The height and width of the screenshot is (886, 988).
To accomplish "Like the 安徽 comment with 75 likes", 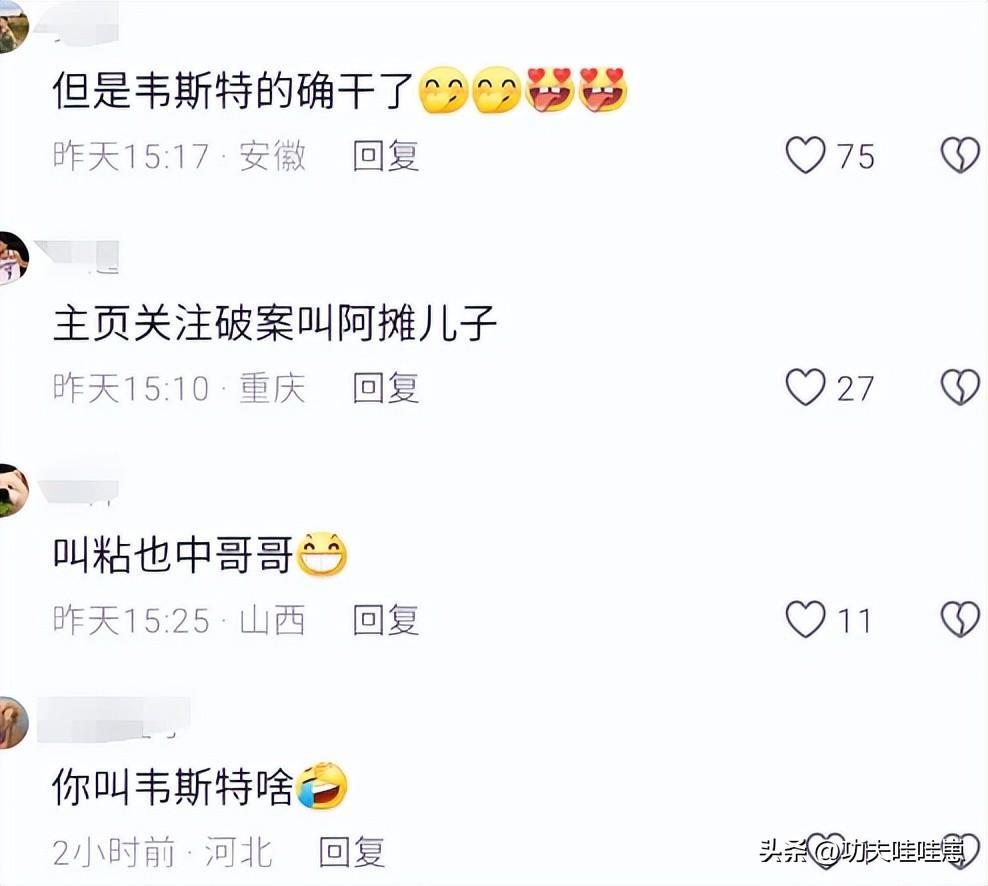I will [x=805, y=155].
